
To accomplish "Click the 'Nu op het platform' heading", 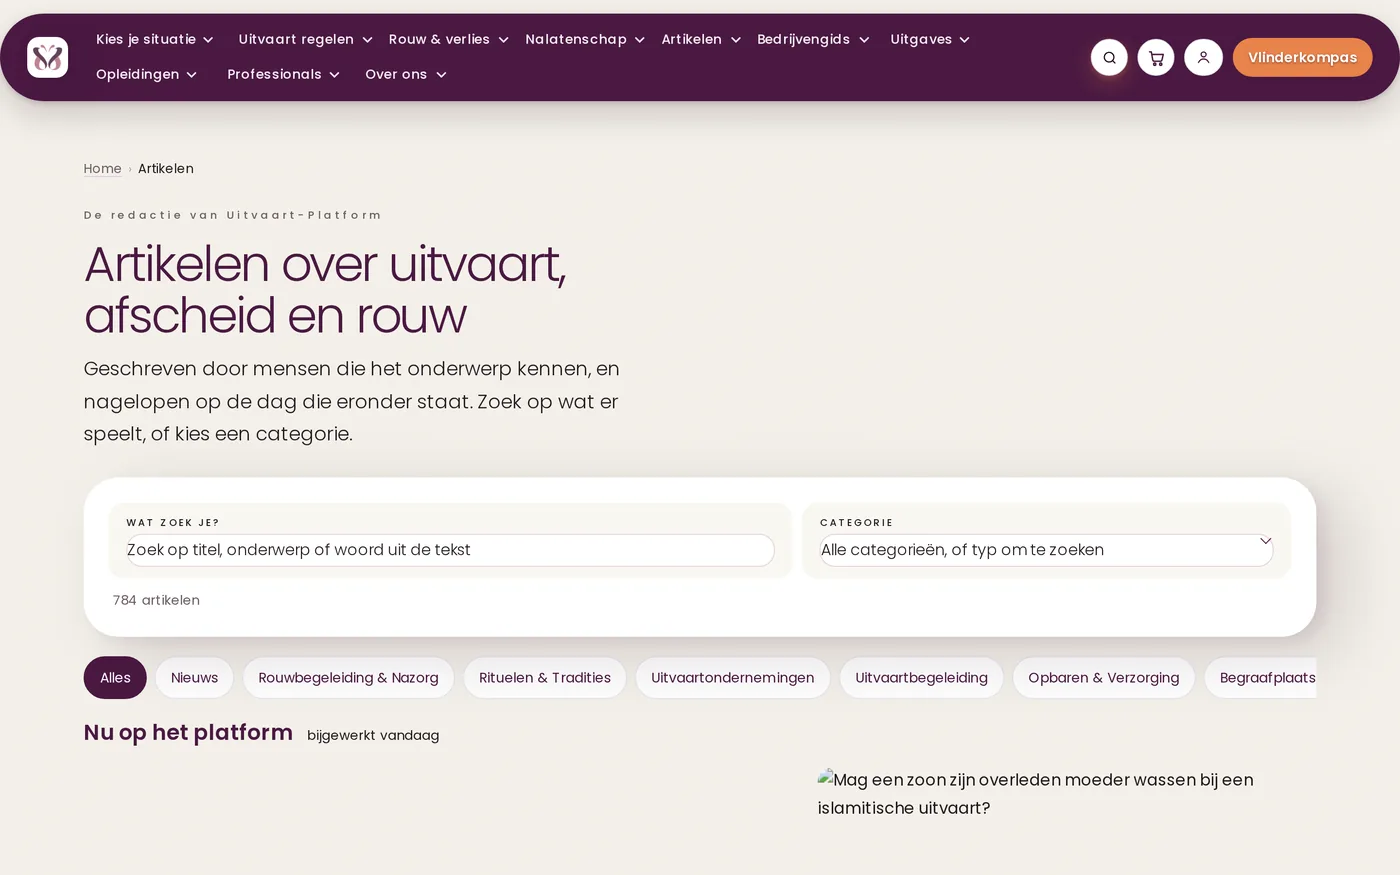I will coord(188,732).
